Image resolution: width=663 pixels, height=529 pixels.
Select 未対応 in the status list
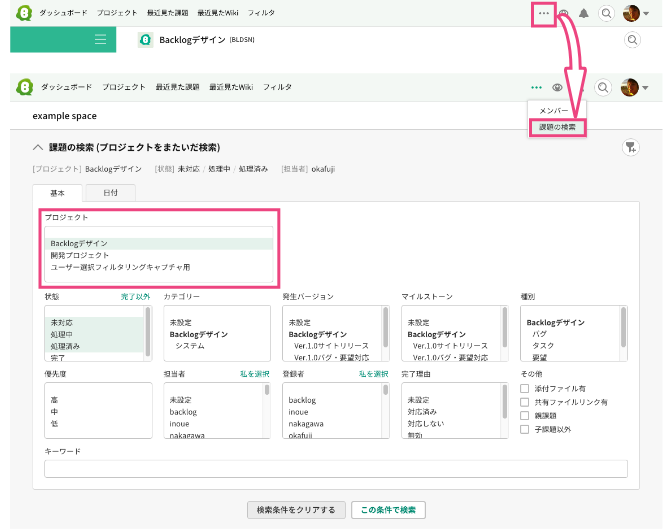[x=94, y=323]
